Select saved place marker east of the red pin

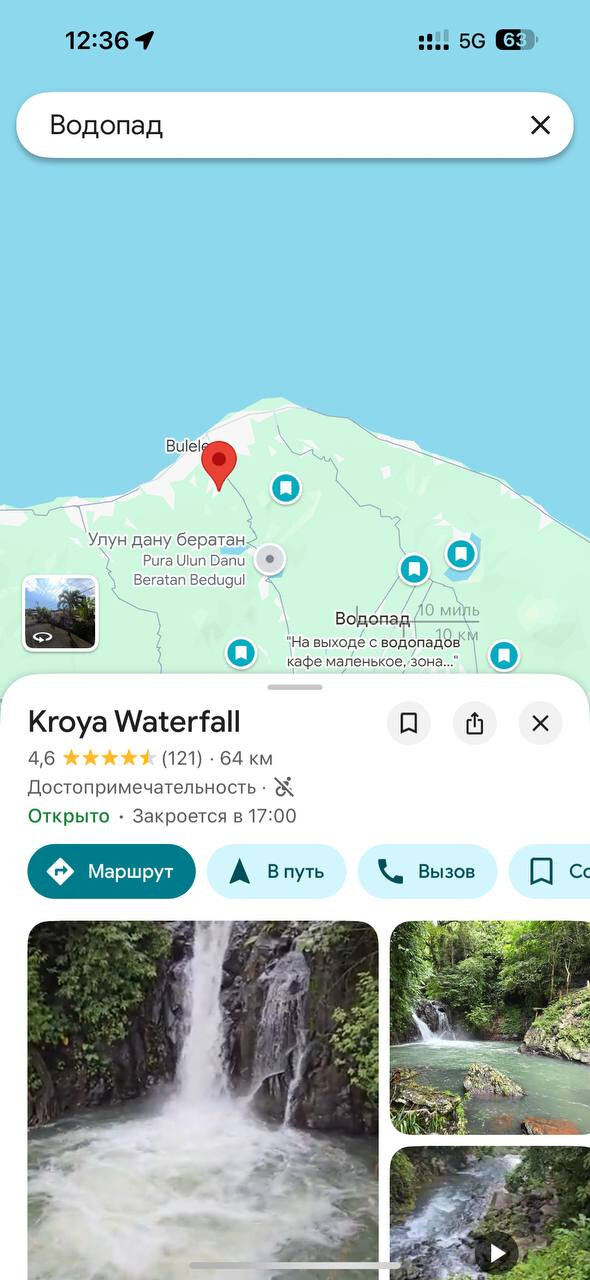(286, 488)
